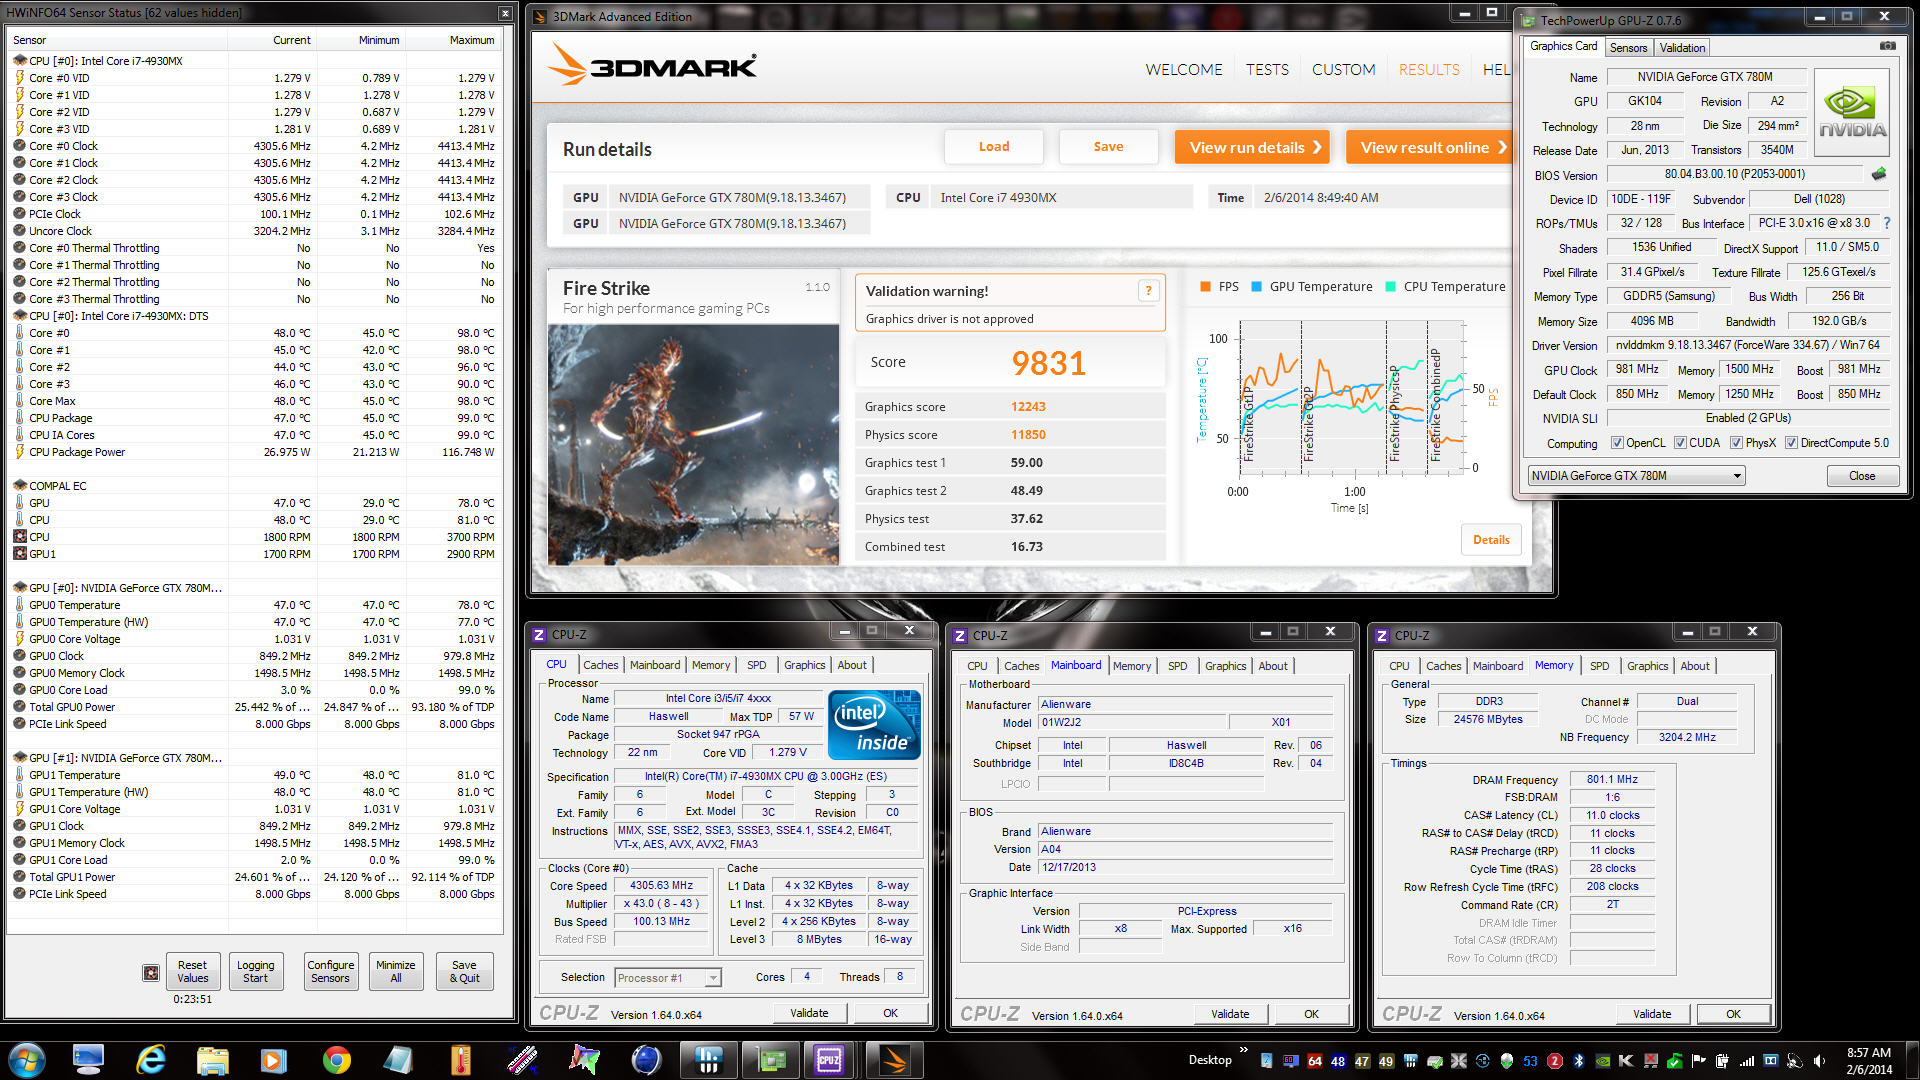Click the Bluetooth tray icon
Image resolution: width=1920 pixels, height=1080 pixels.
coord(1579,1060)
